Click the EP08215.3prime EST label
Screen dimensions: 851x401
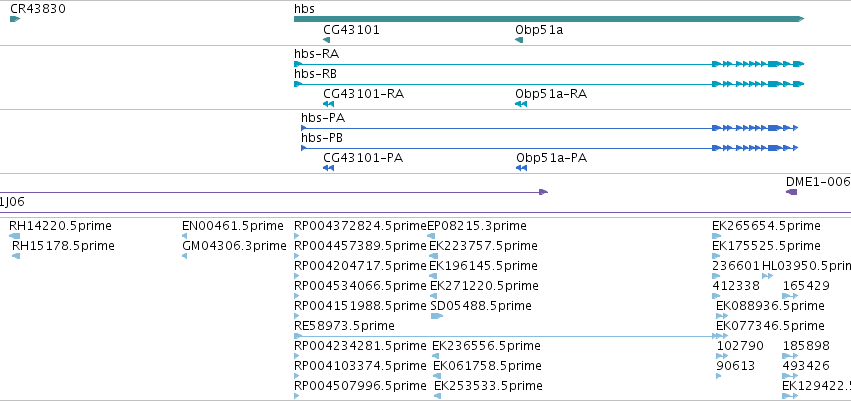tap(477, 226)
